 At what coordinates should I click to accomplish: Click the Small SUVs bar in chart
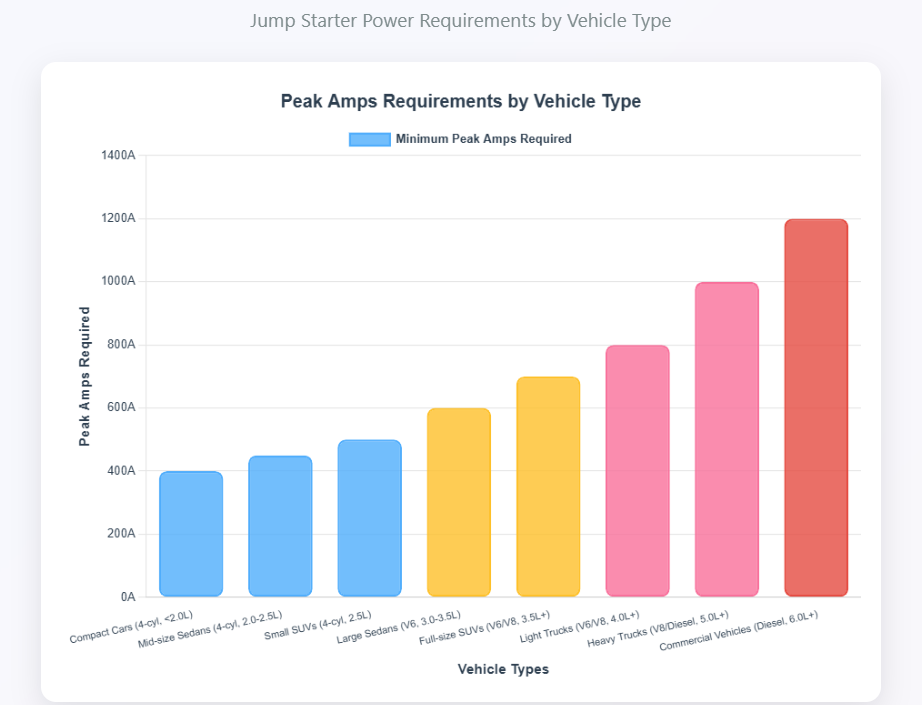369,518
